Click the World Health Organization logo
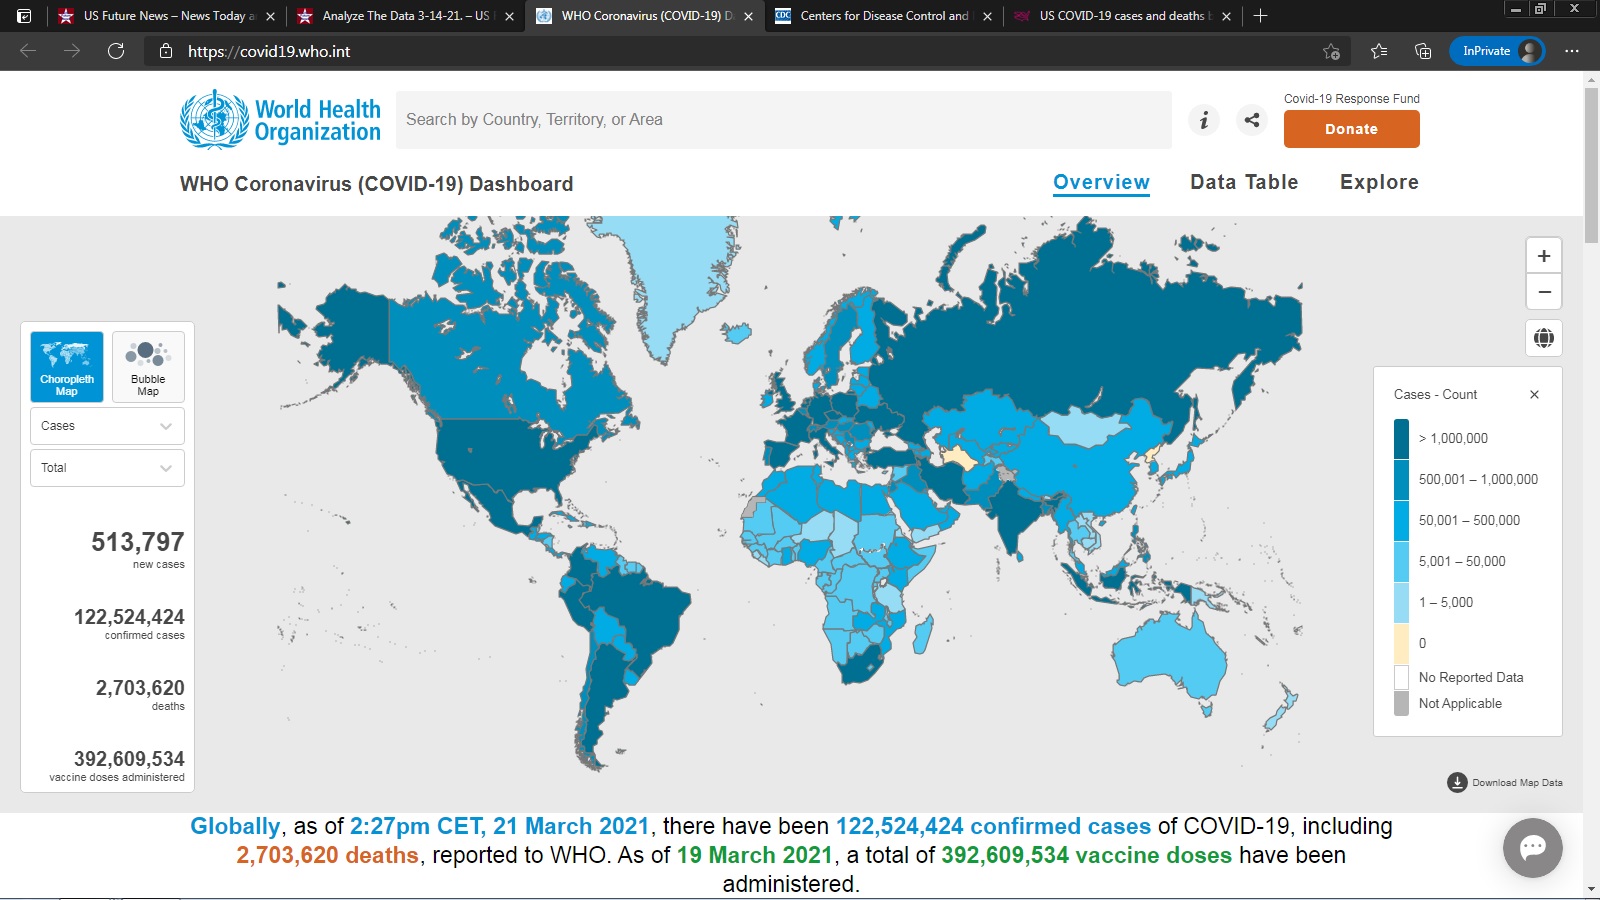The width and height of the screenshot is (1602, 900). click(280, 120)
